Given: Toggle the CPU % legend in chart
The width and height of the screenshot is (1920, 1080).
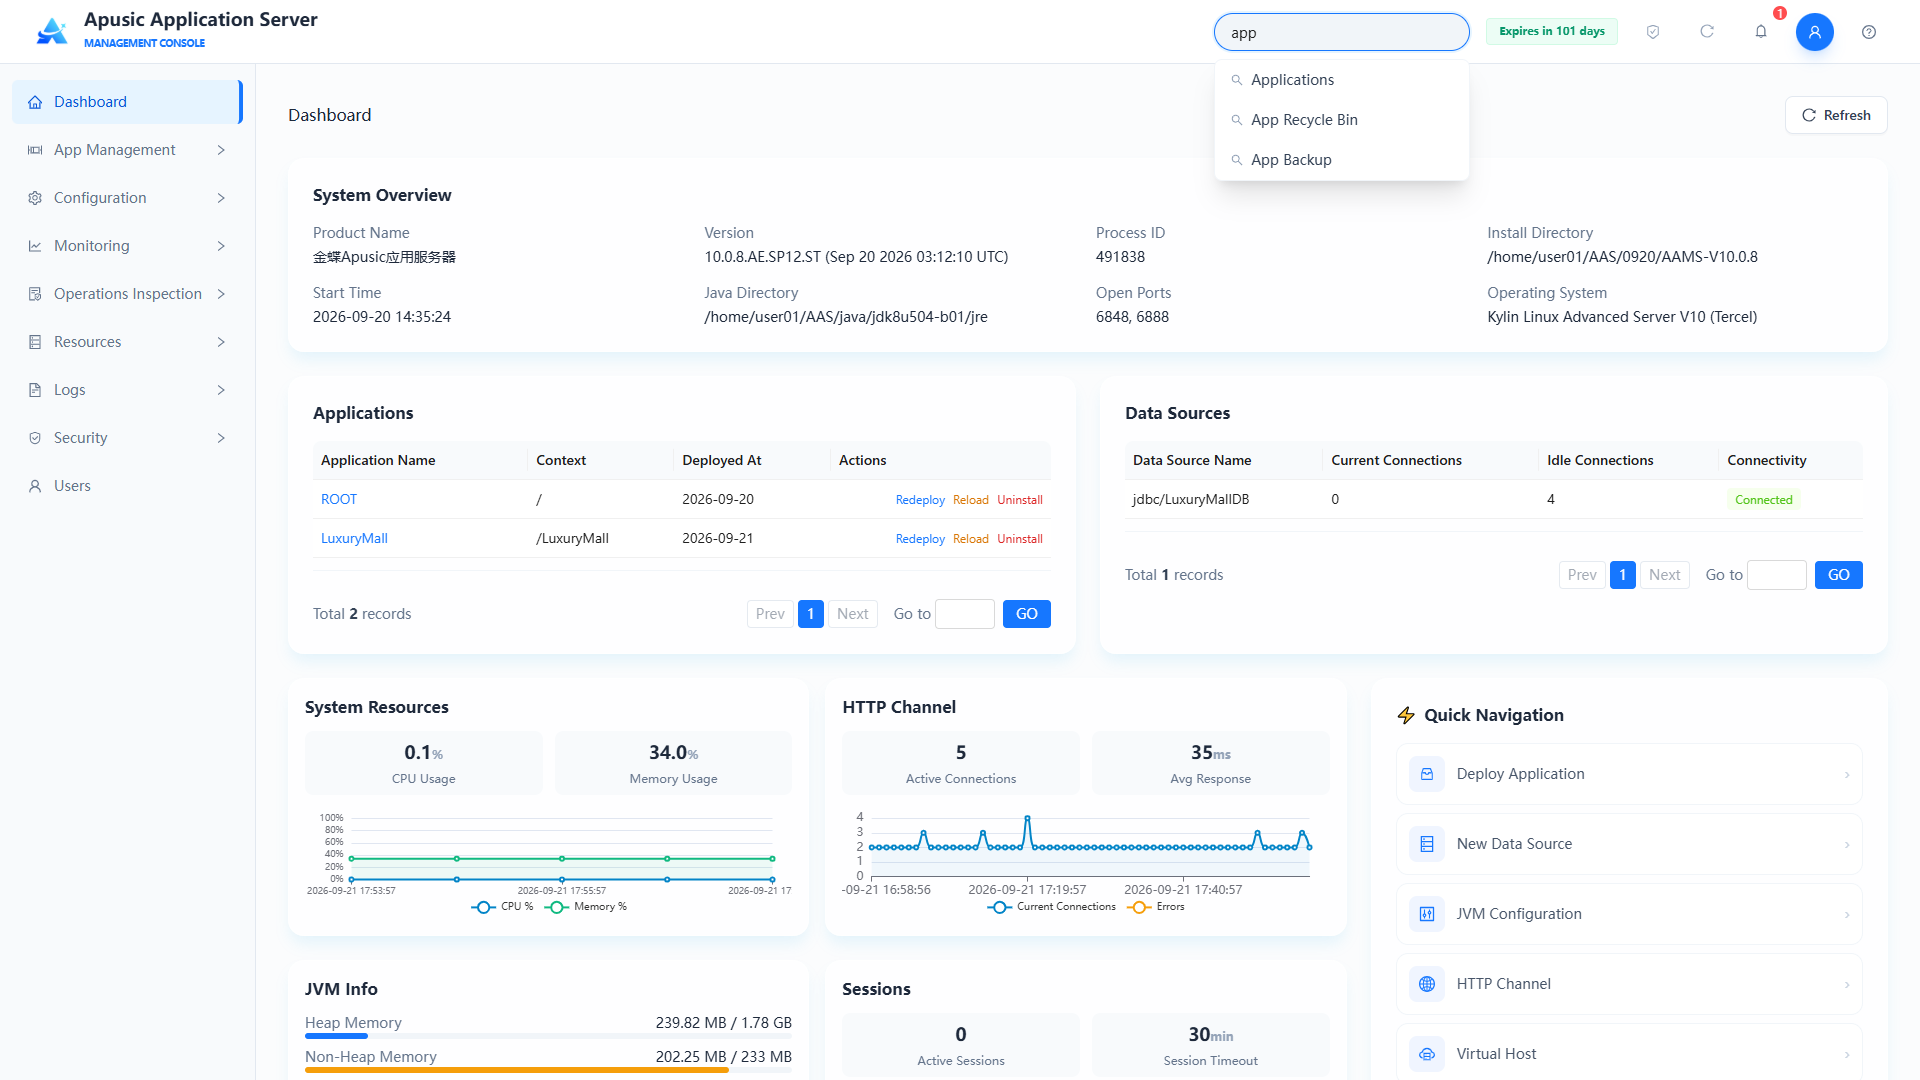Looking at the screenshot, I should [x=502, y=907].
